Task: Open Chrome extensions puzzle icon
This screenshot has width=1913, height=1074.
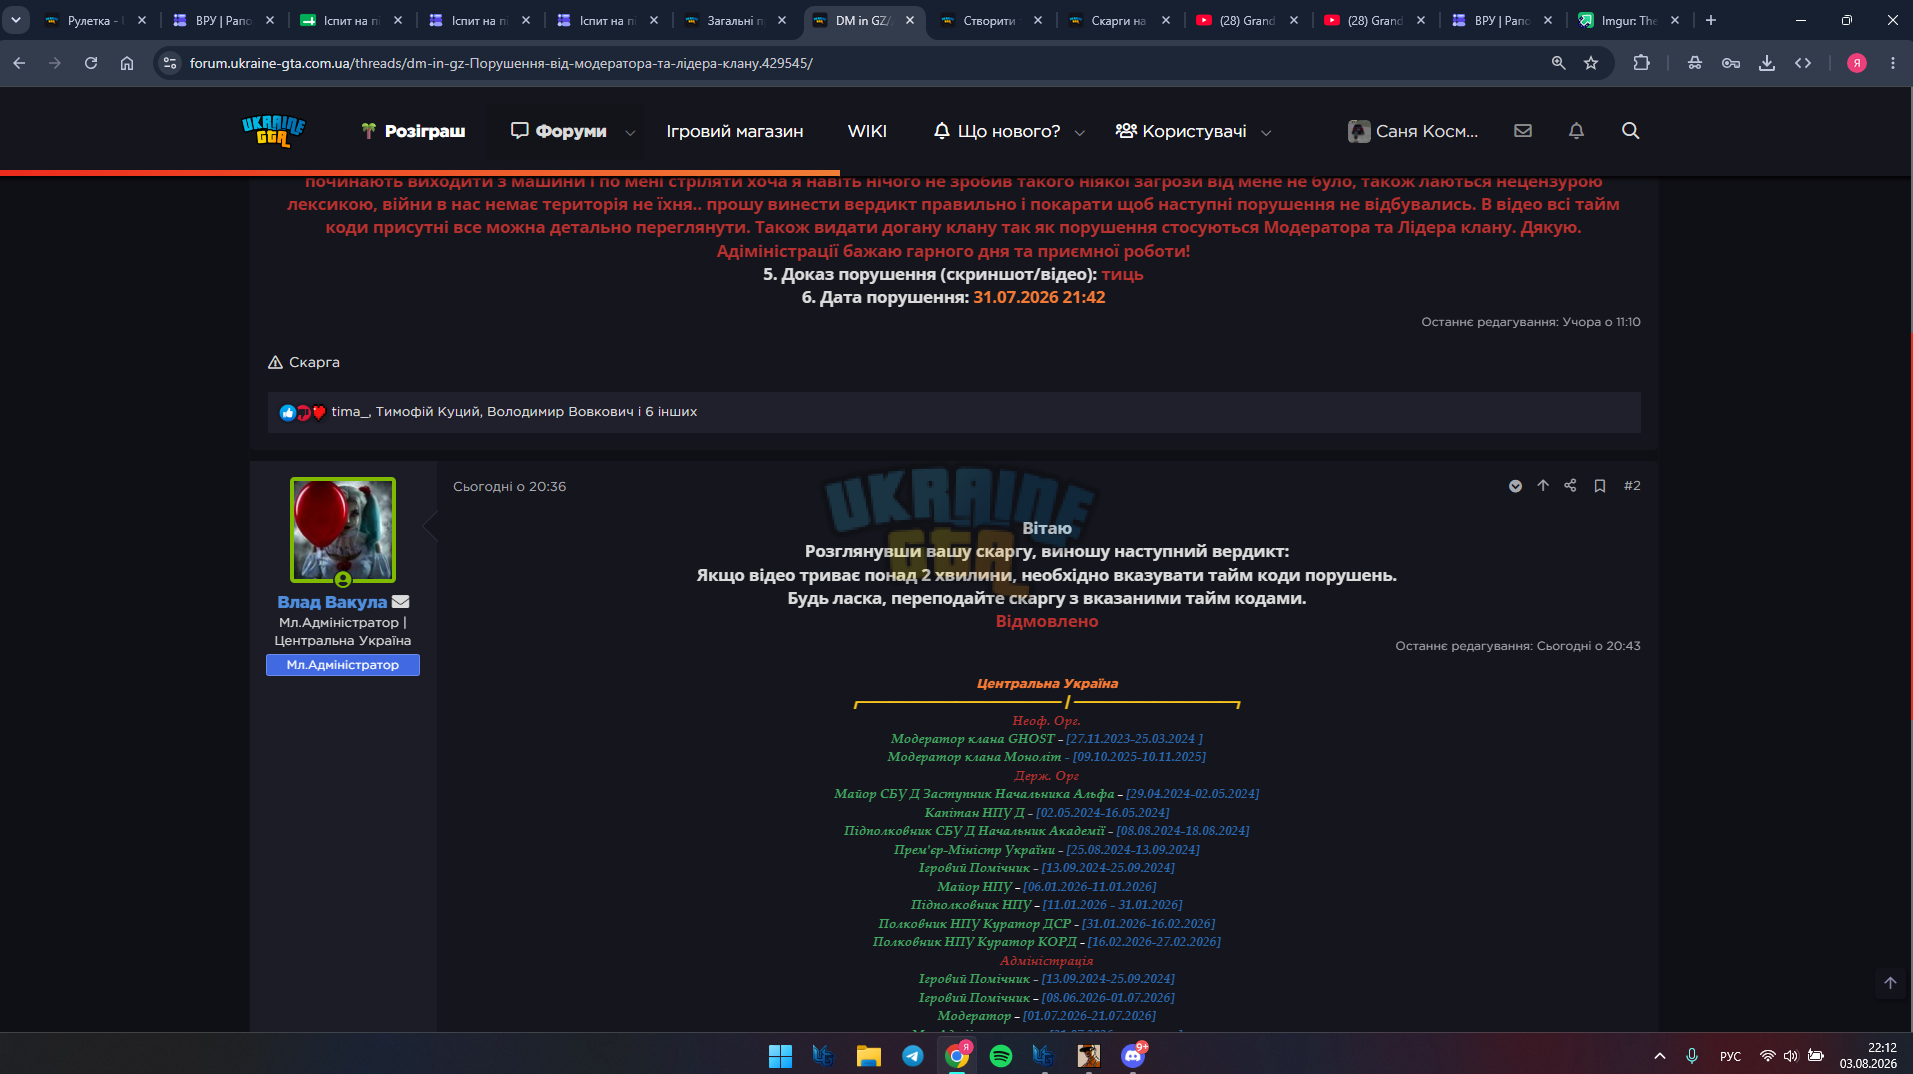Action: coord(1641,63)
